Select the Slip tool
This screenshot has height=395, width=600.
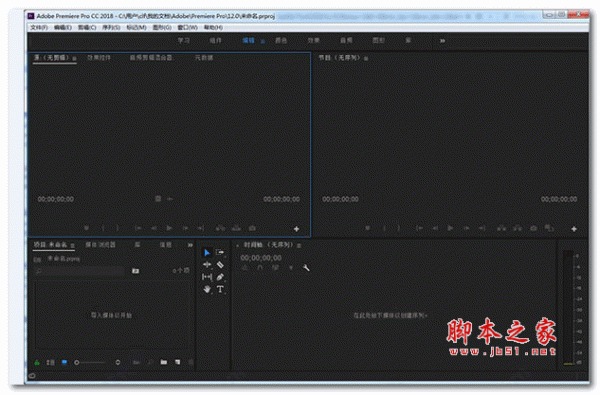point(207,277)
